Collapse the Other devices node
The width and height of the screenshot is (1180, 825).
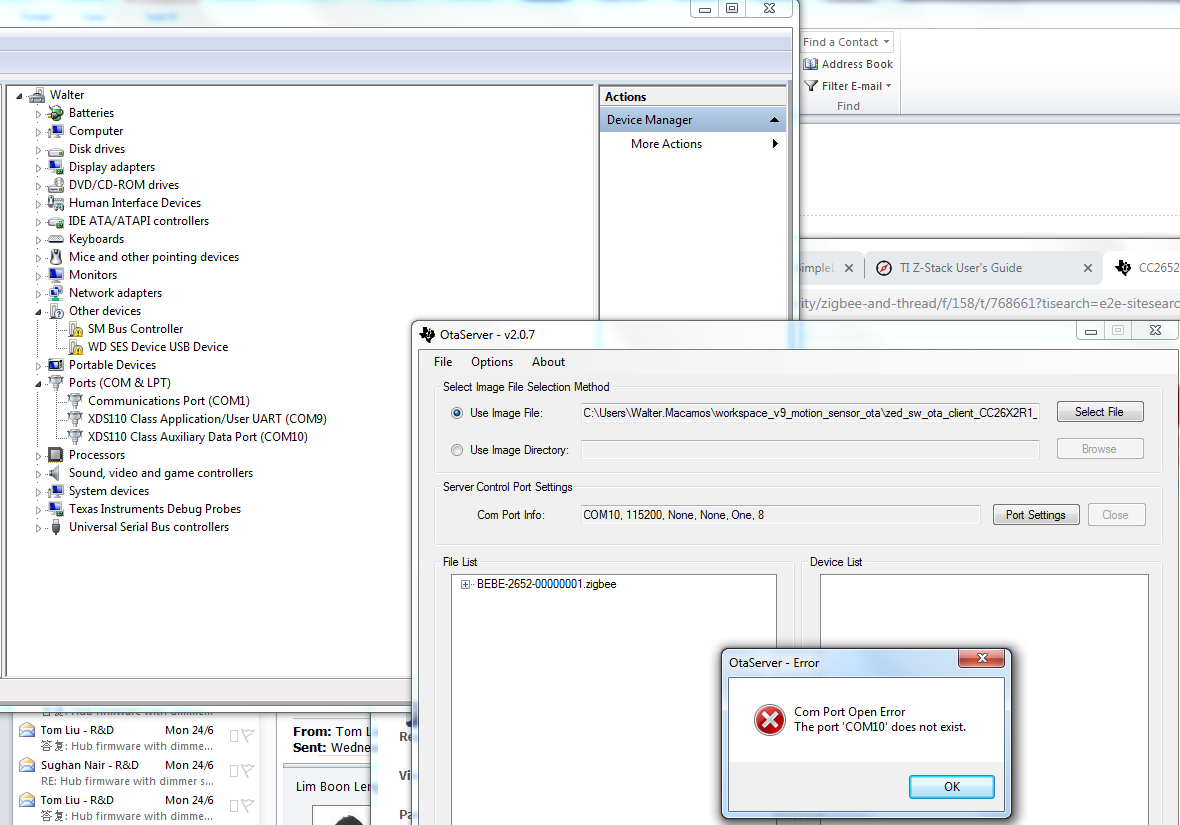point(38,312)
